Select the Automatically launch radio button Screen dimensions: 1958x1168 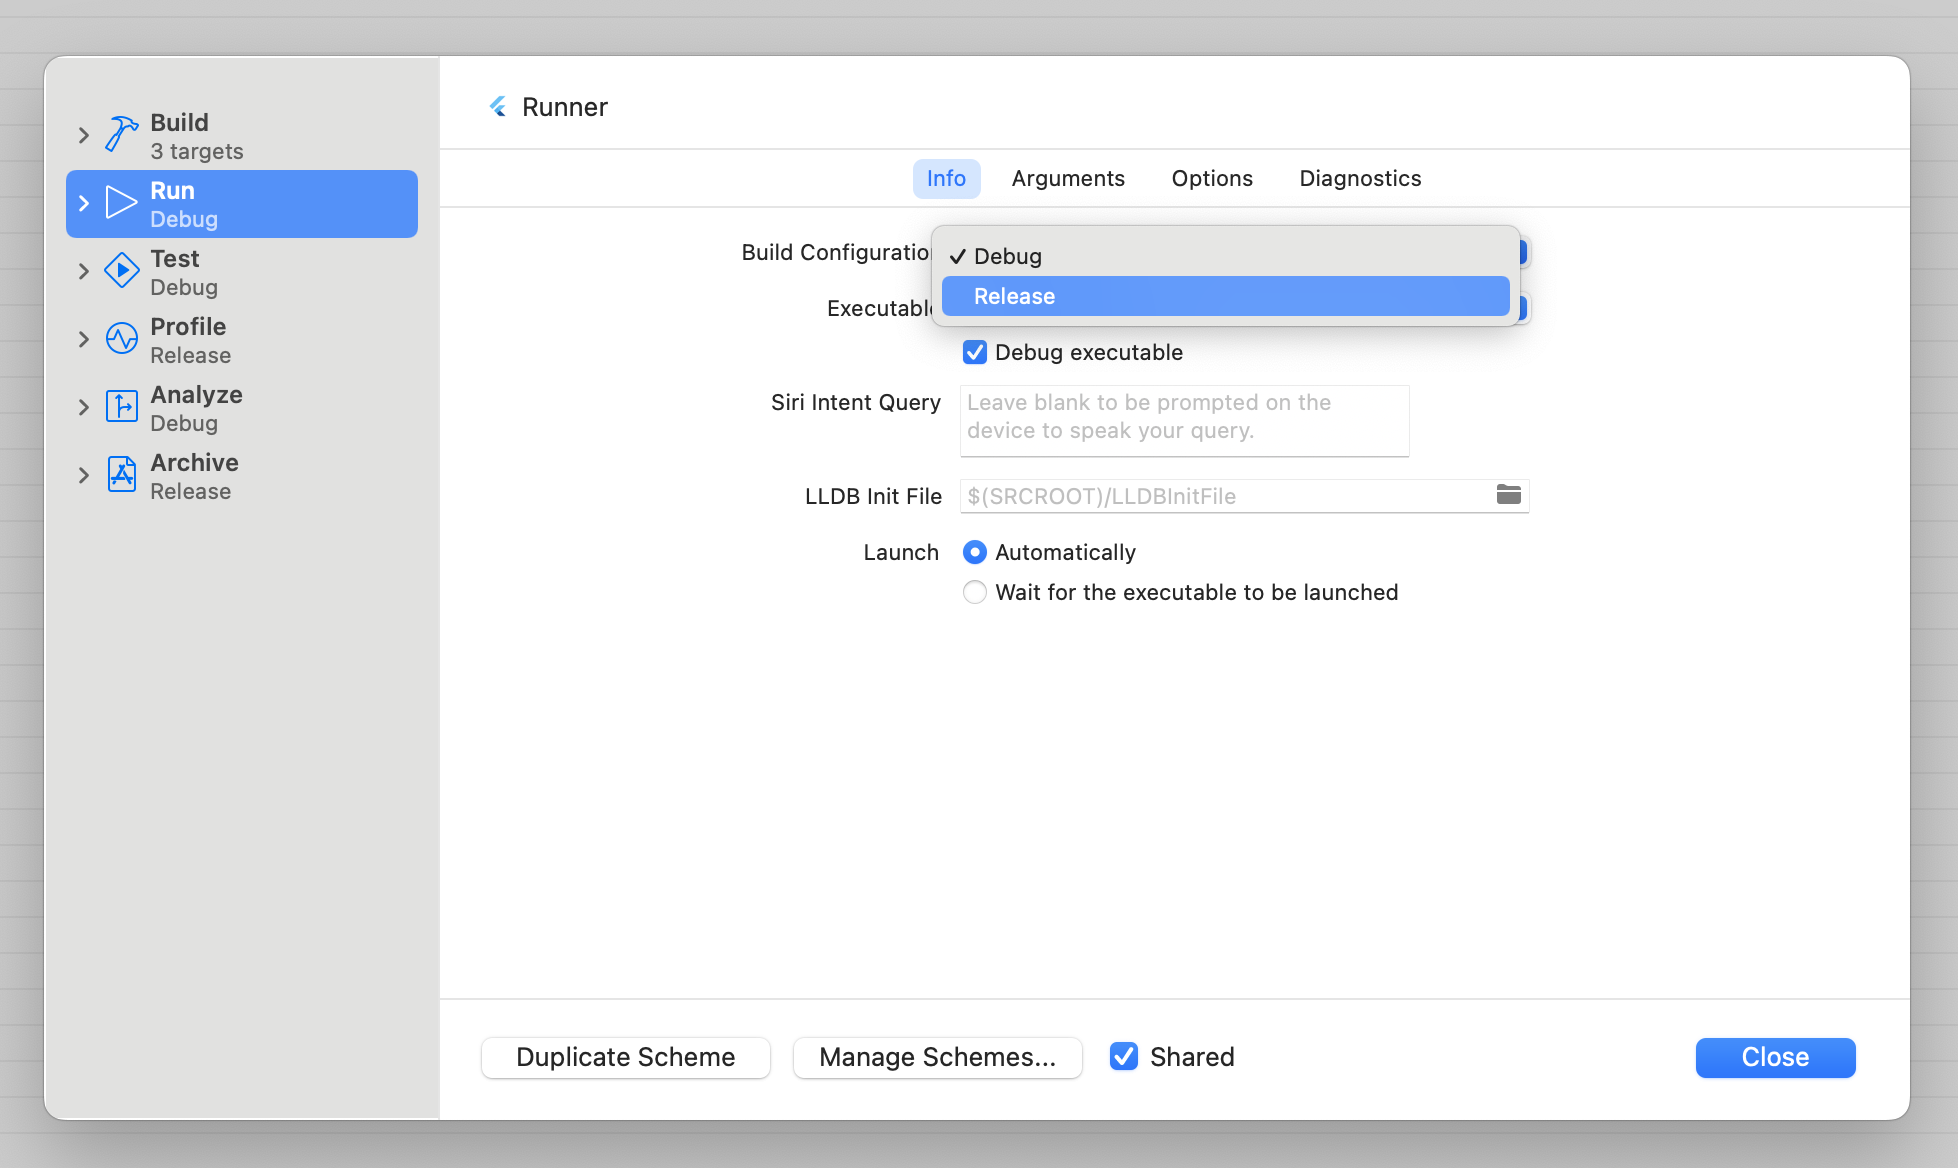point(974,551)
